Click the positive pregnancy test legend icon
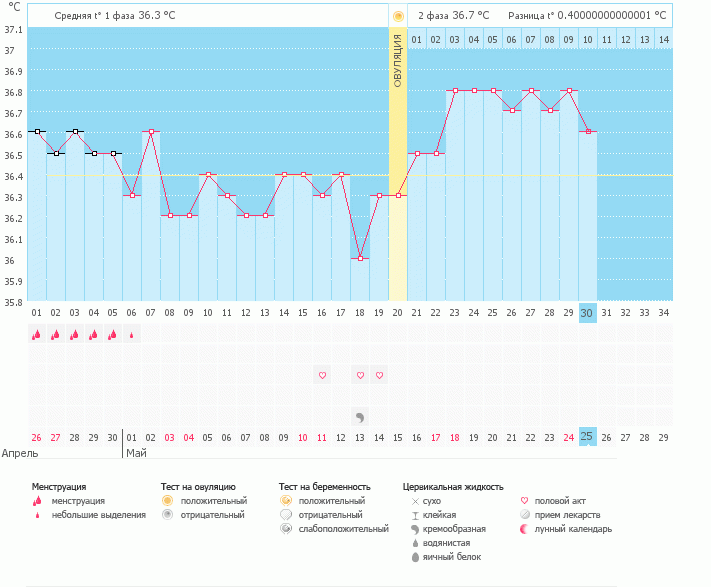Viewport: 711px width, 587px height. [286, 500]
